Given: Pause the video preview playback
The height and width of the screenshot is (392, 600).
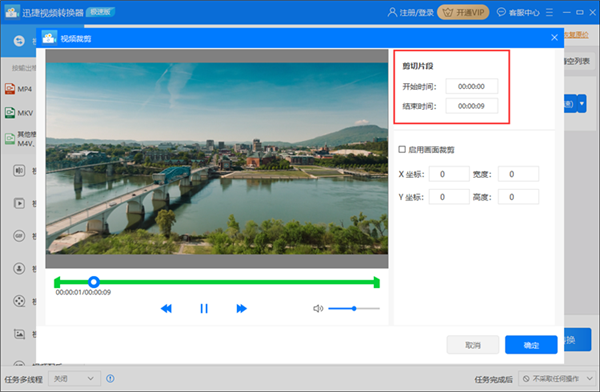Looking at the screenshot, I should point(204,309).
